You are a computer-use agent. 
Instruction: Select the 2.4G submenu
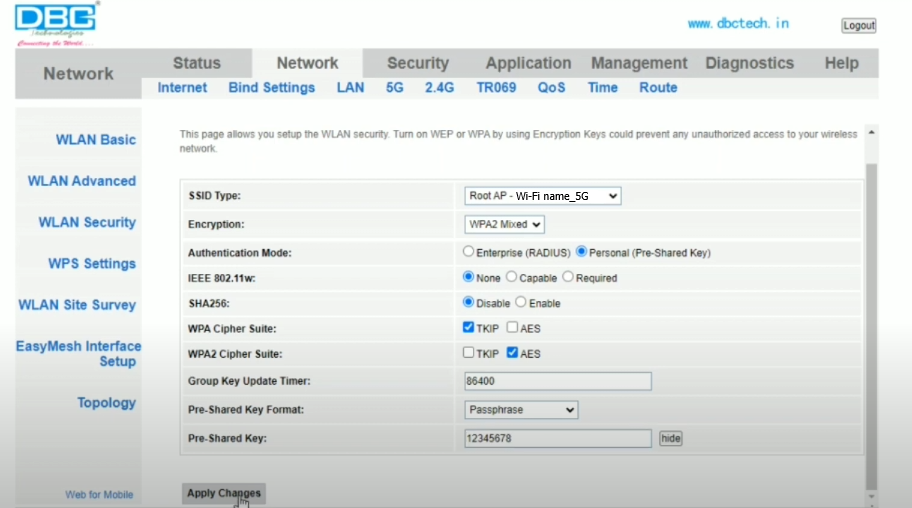click(x=439, y=88)
